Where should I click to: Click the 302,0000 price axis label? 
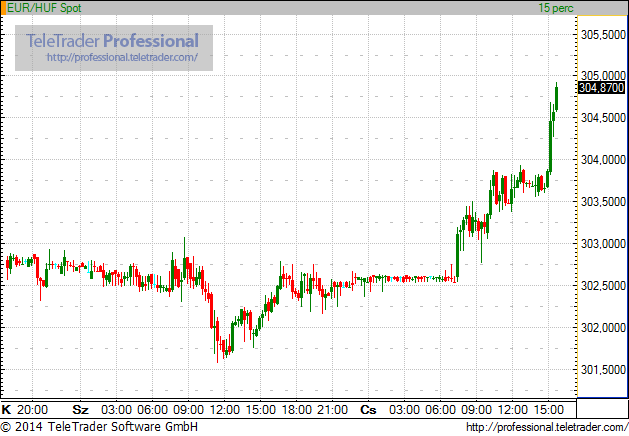pos(603,328)
